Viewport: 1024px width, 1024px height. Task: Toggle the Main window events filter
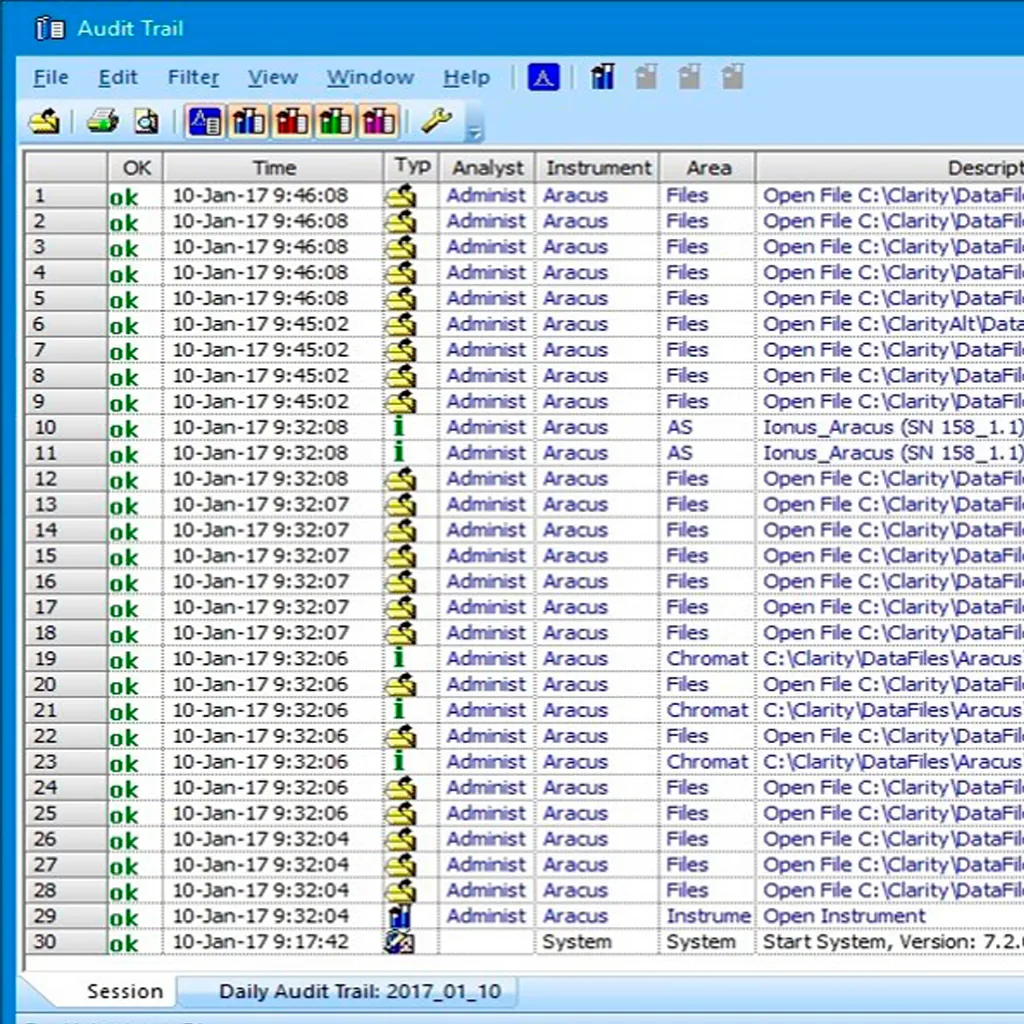[x=205, y=121]
